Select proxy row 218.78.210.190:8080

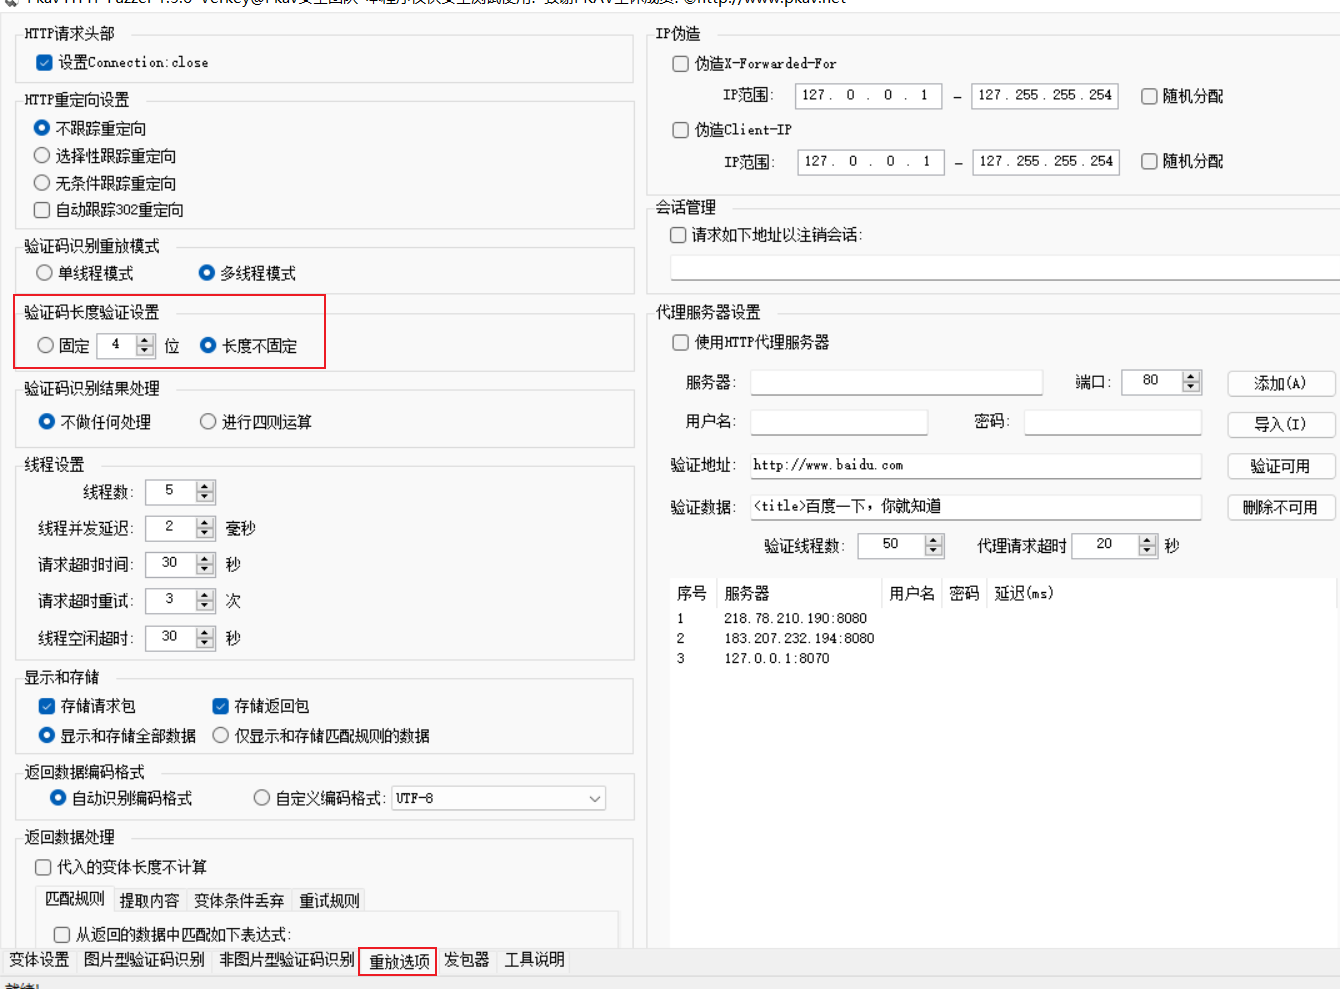tap(795, 619)
